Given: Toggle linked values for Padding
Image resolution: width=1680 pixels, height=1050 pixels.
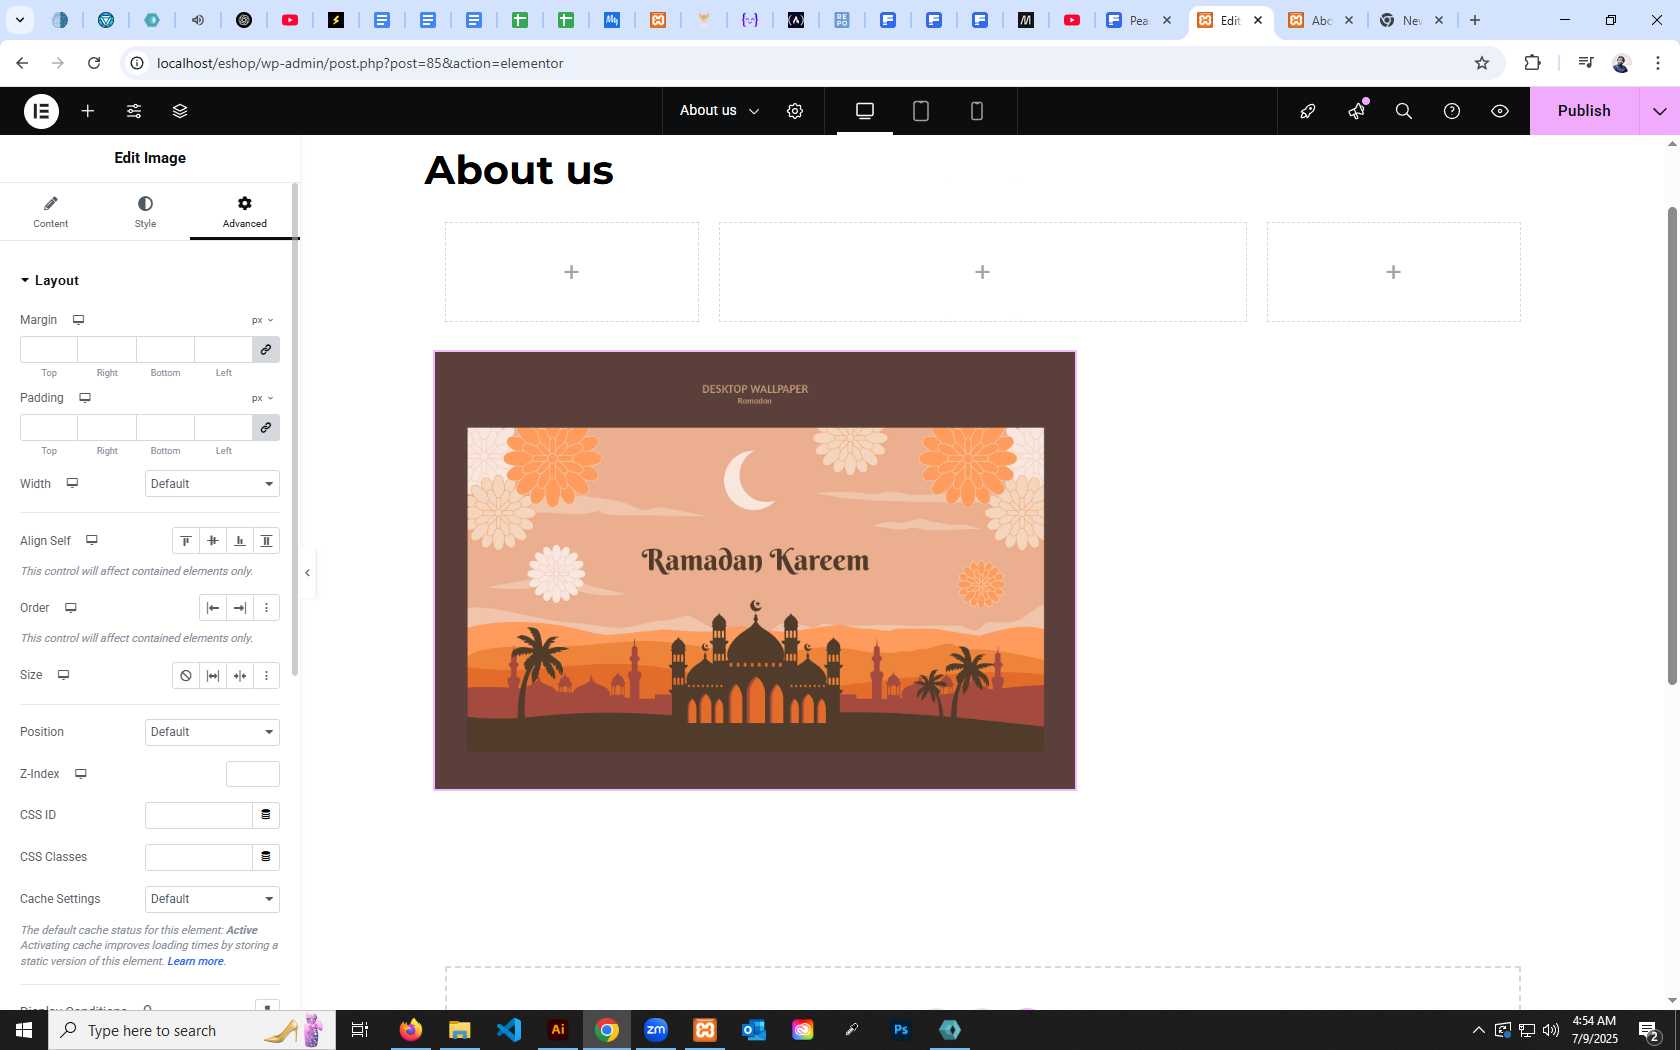Looking at the screenshot, I should (x=266, y=428).
